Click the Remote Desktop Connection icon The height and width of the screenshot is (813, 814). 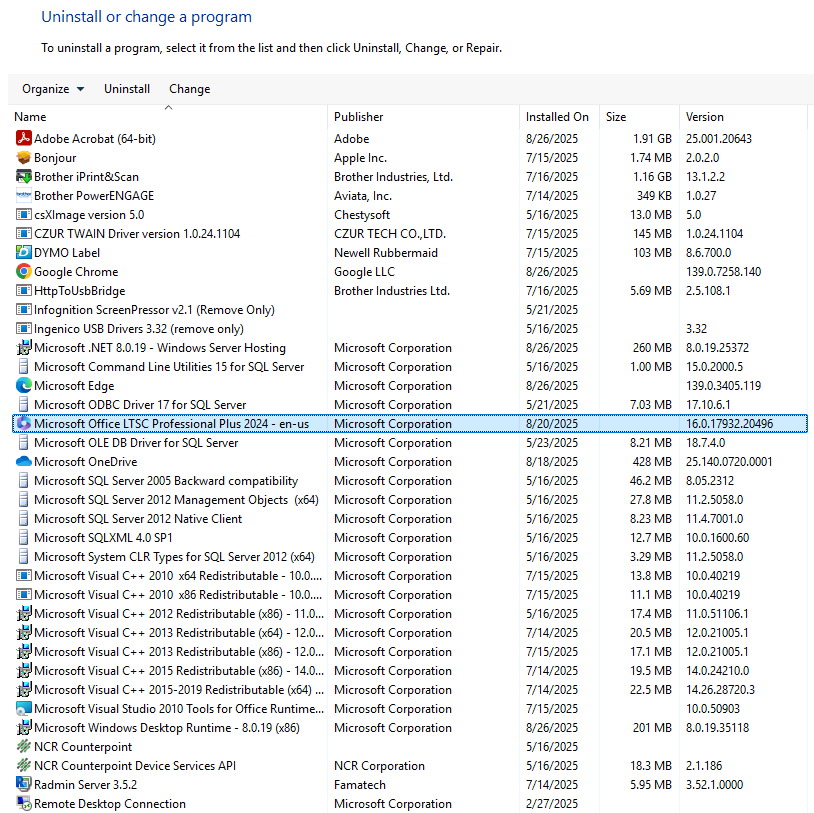(x=23, y=804)
